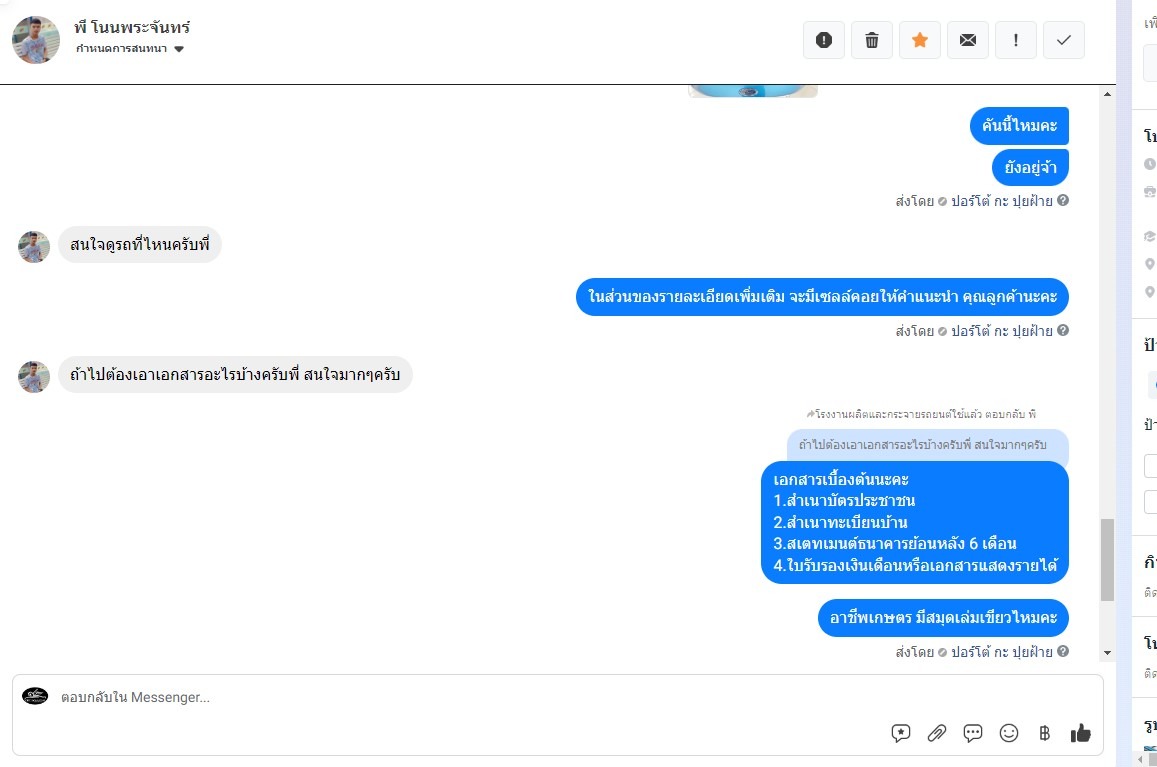Open saved replies icon in composer
This screenshot has width=1157, height=767.
[900, 733]
